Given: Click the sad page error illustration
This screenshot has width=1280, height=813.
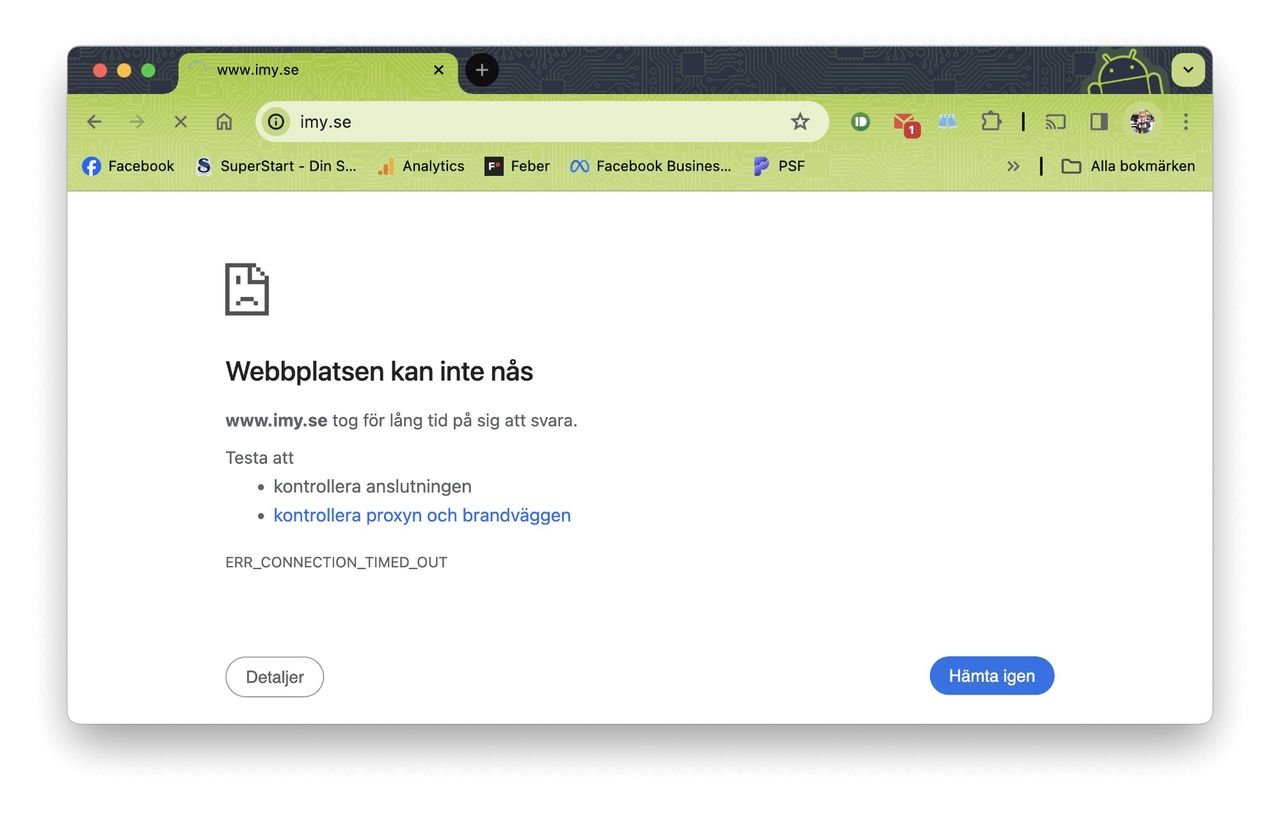Looking at the screenshot, I should coord(246,289).
